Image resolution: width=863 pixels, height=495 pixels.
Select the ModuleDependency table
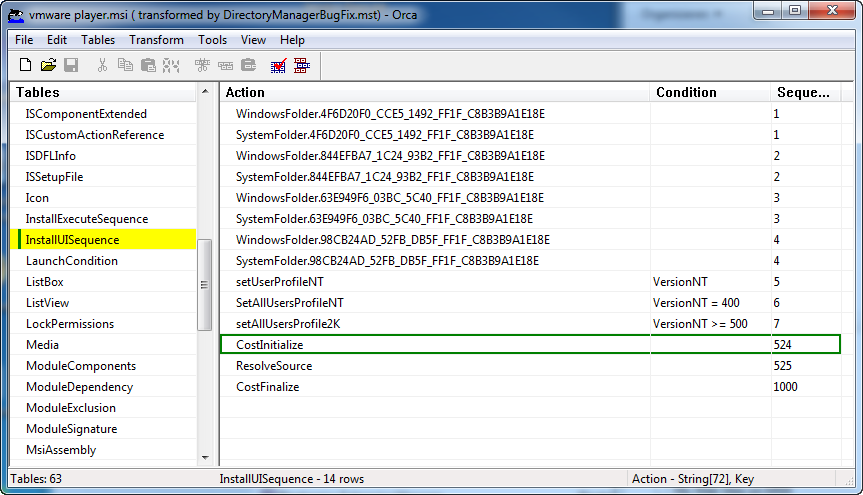pos(80,387)
